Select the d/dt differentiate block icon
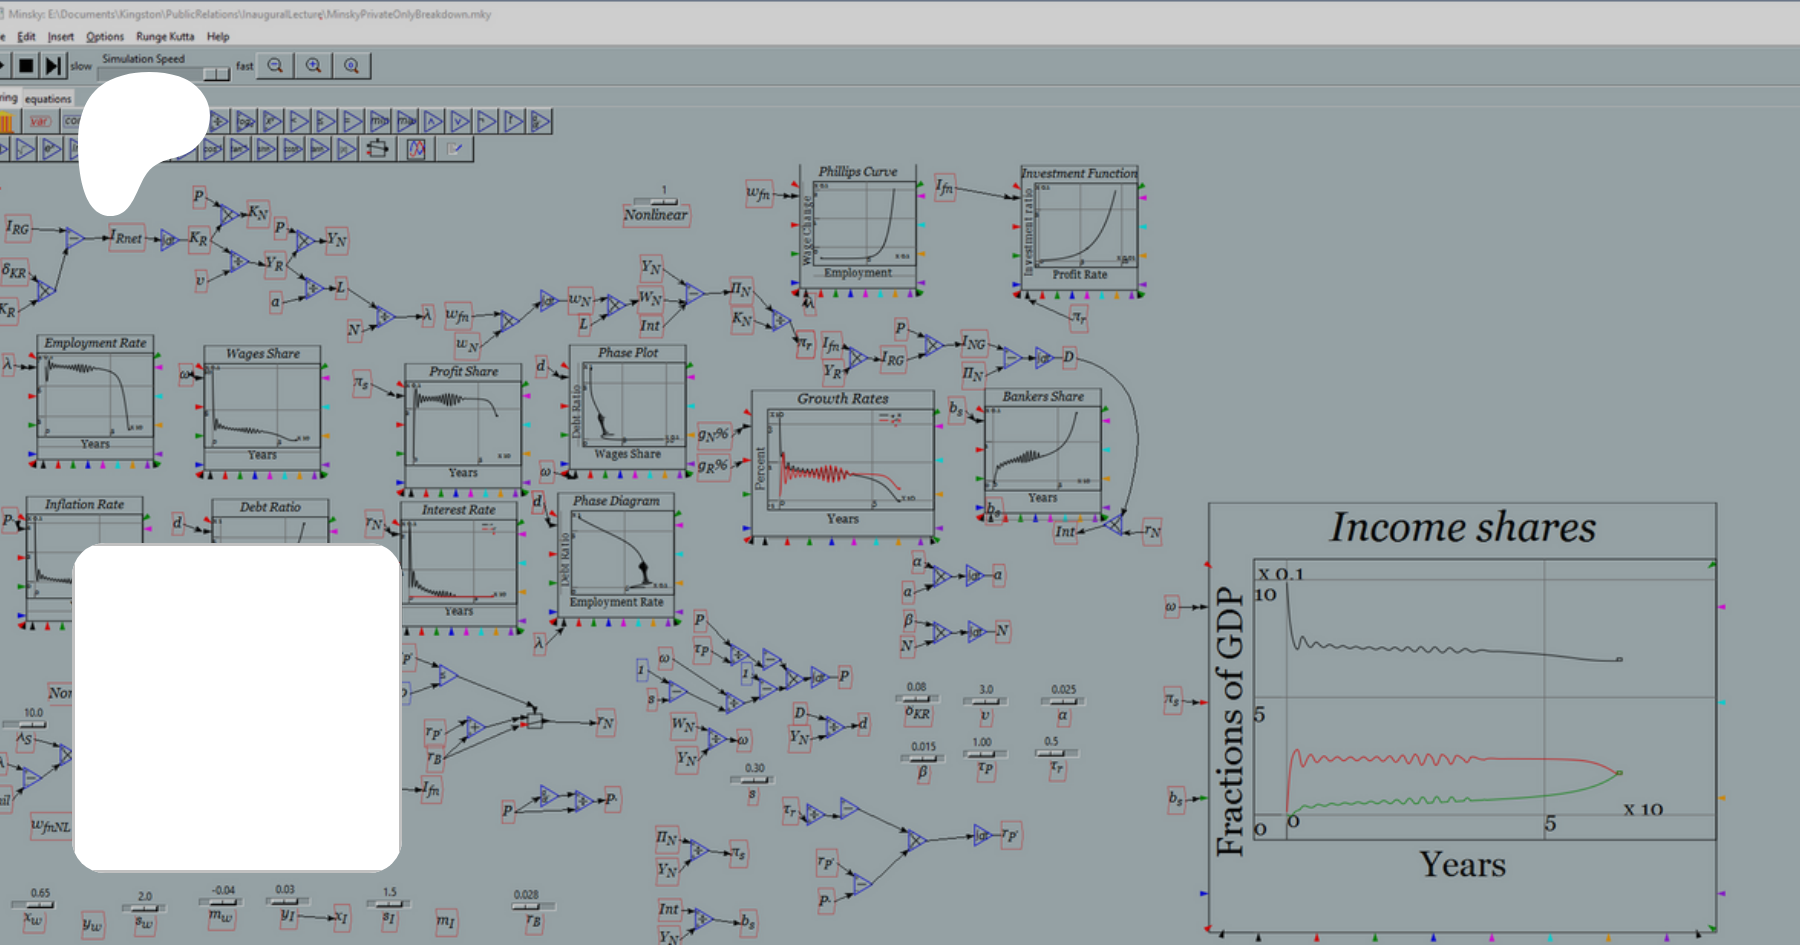 click(540, 122)
